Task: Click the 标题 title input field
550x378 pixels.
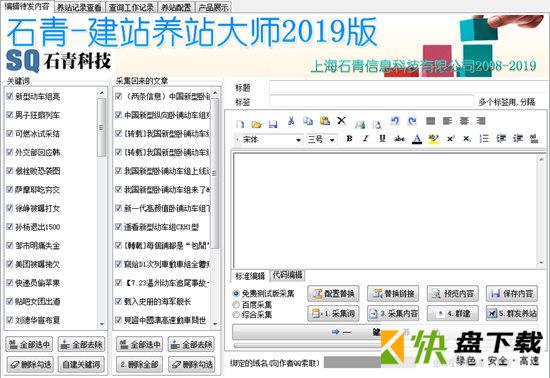Action: point(408,87)
